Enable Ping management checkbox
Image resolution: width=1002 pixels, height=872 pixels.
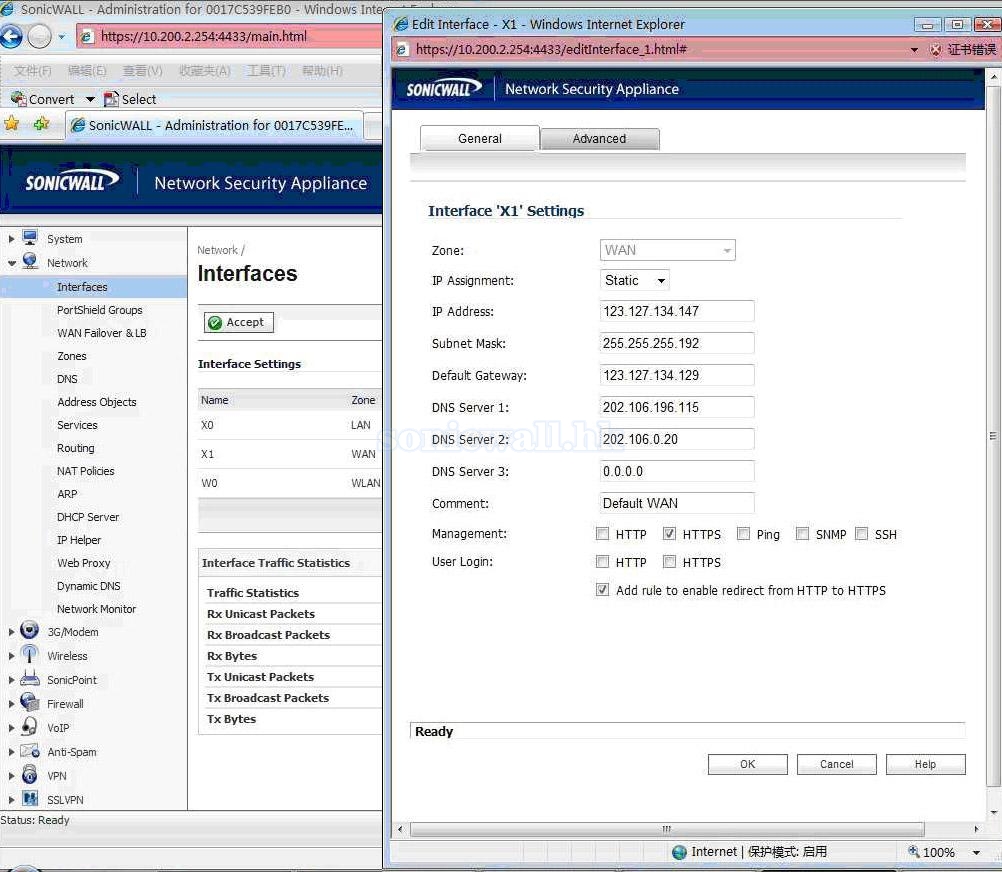click(x=743, y=533)
